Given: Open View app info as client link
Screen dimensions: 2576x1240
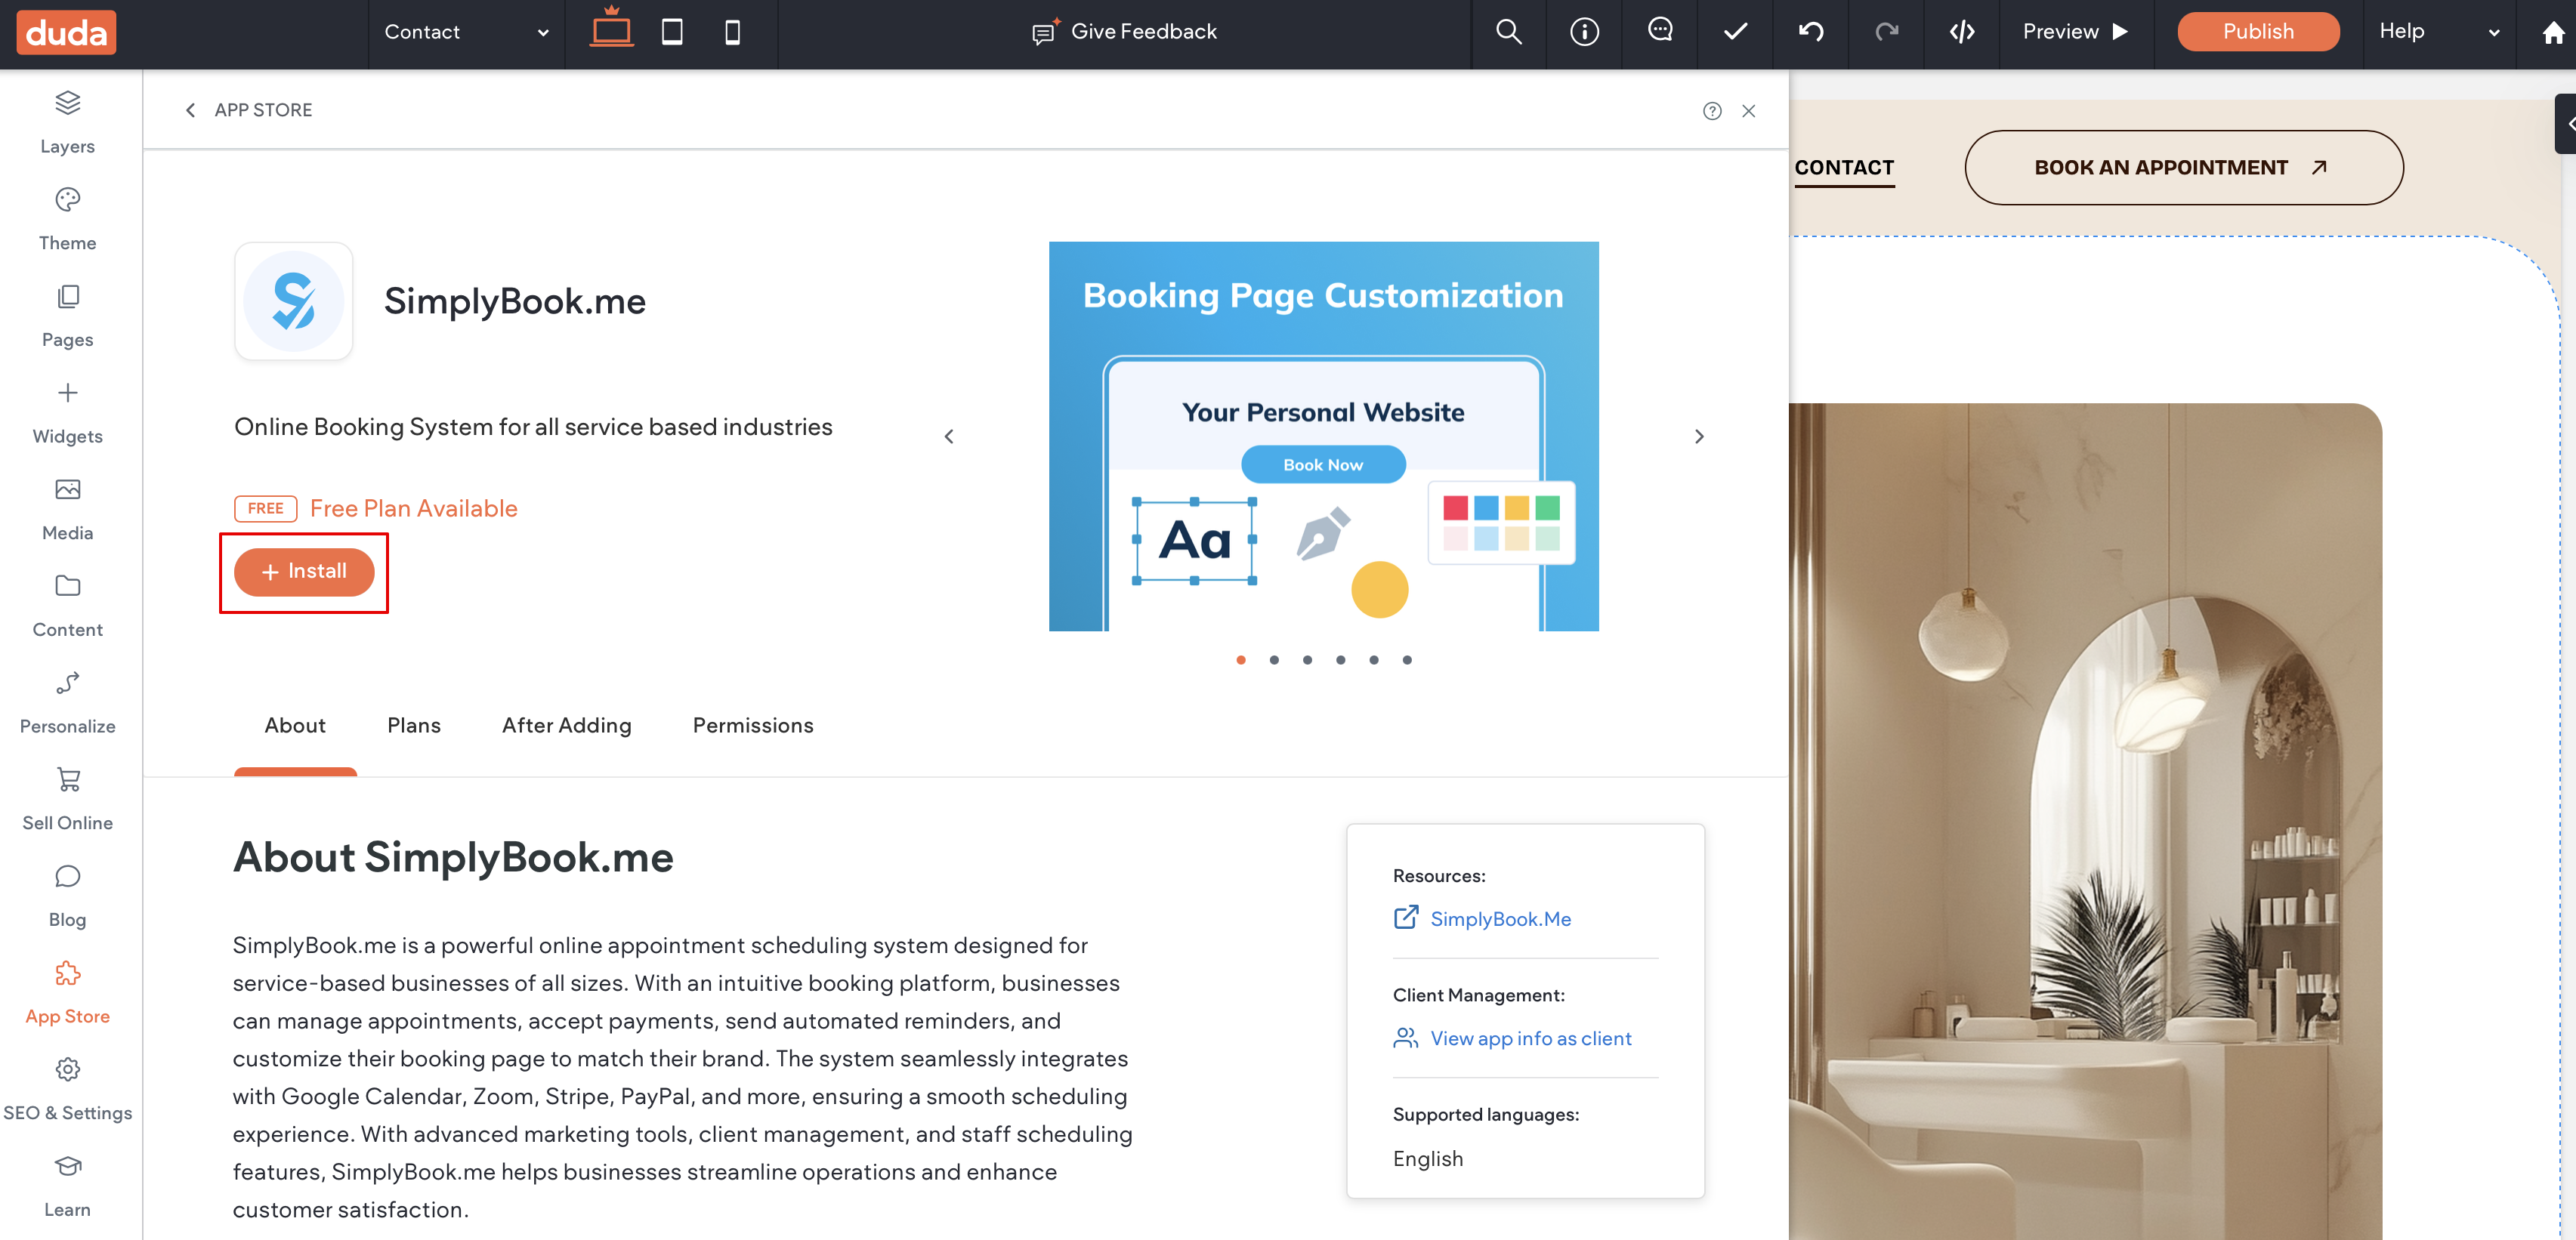Looking at the screenshot, I should [1530, 1039].
